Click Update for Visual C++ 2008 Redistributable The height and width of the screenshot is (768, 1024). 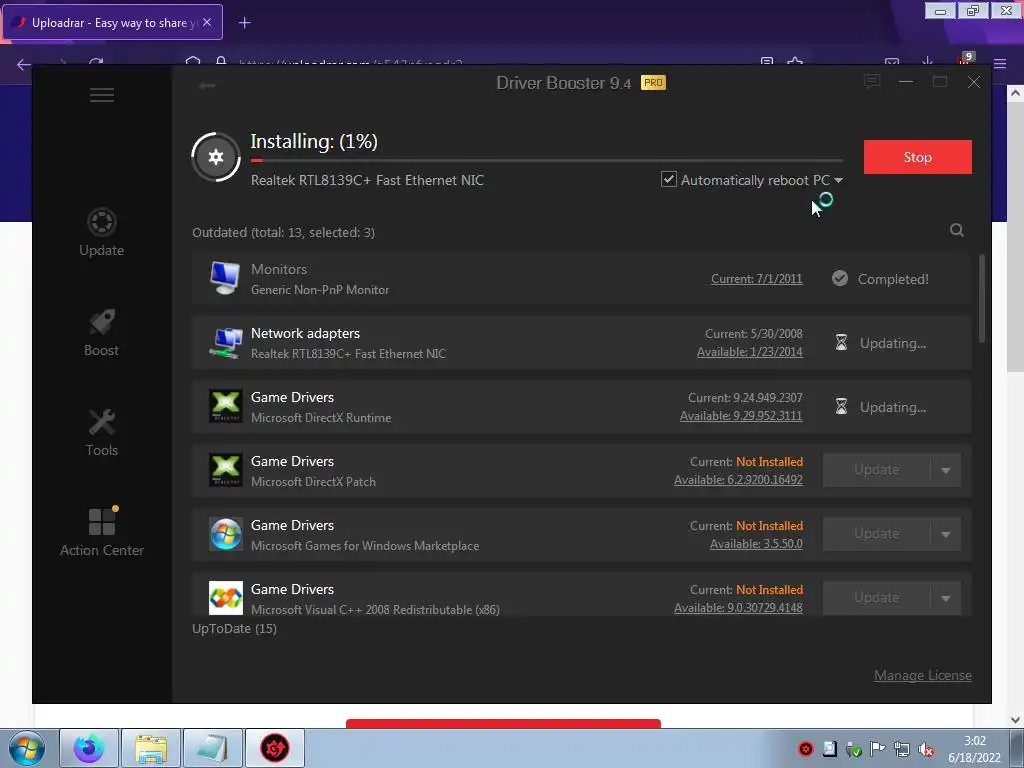point(876,598)
